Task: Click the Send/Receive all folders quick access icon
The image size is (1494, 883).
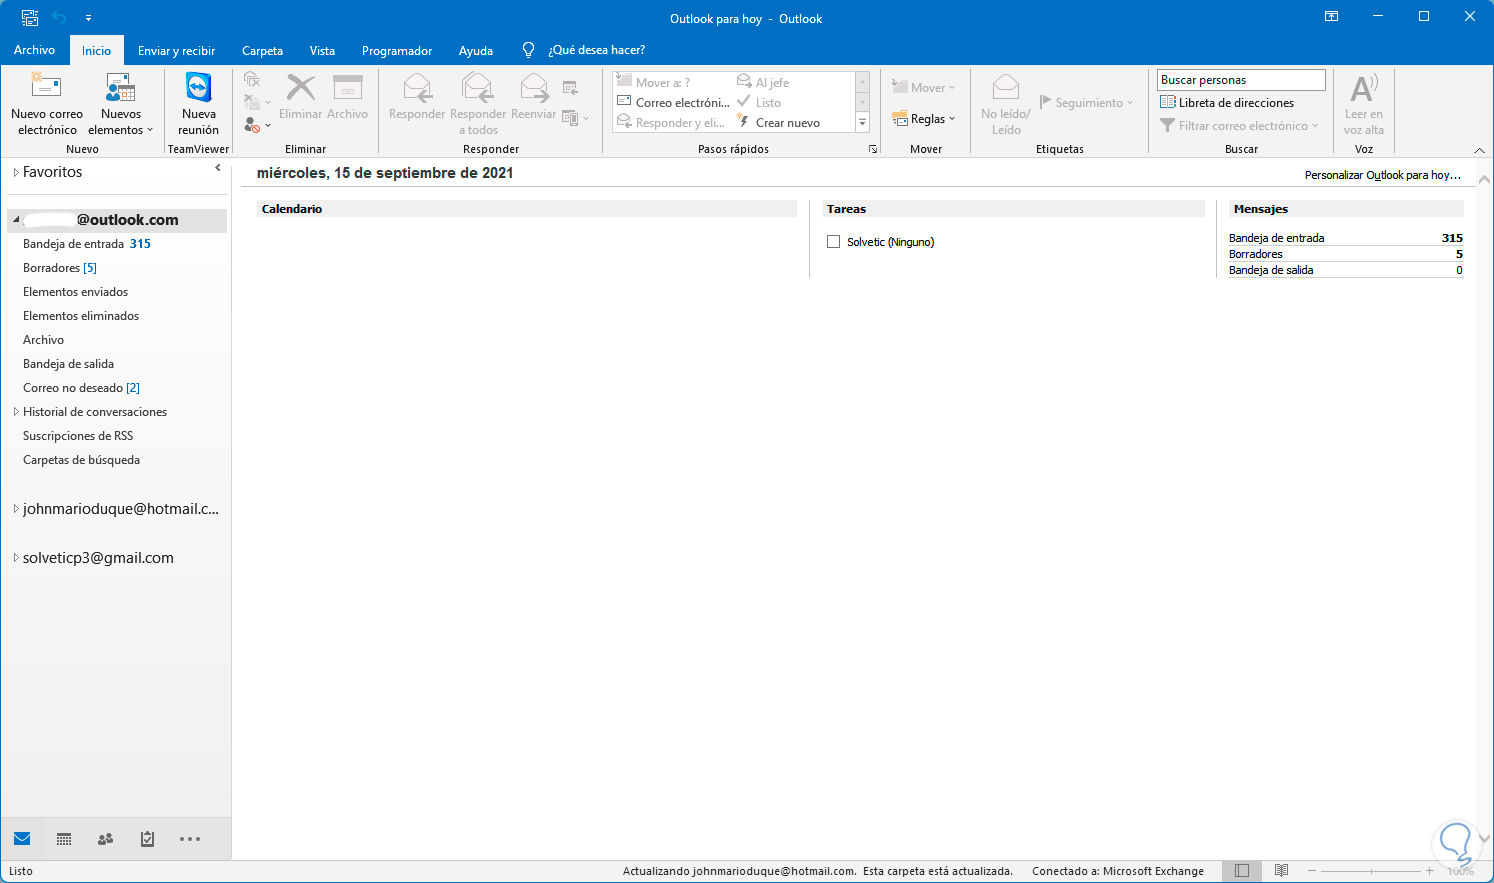Action: [x=30, y=18]
